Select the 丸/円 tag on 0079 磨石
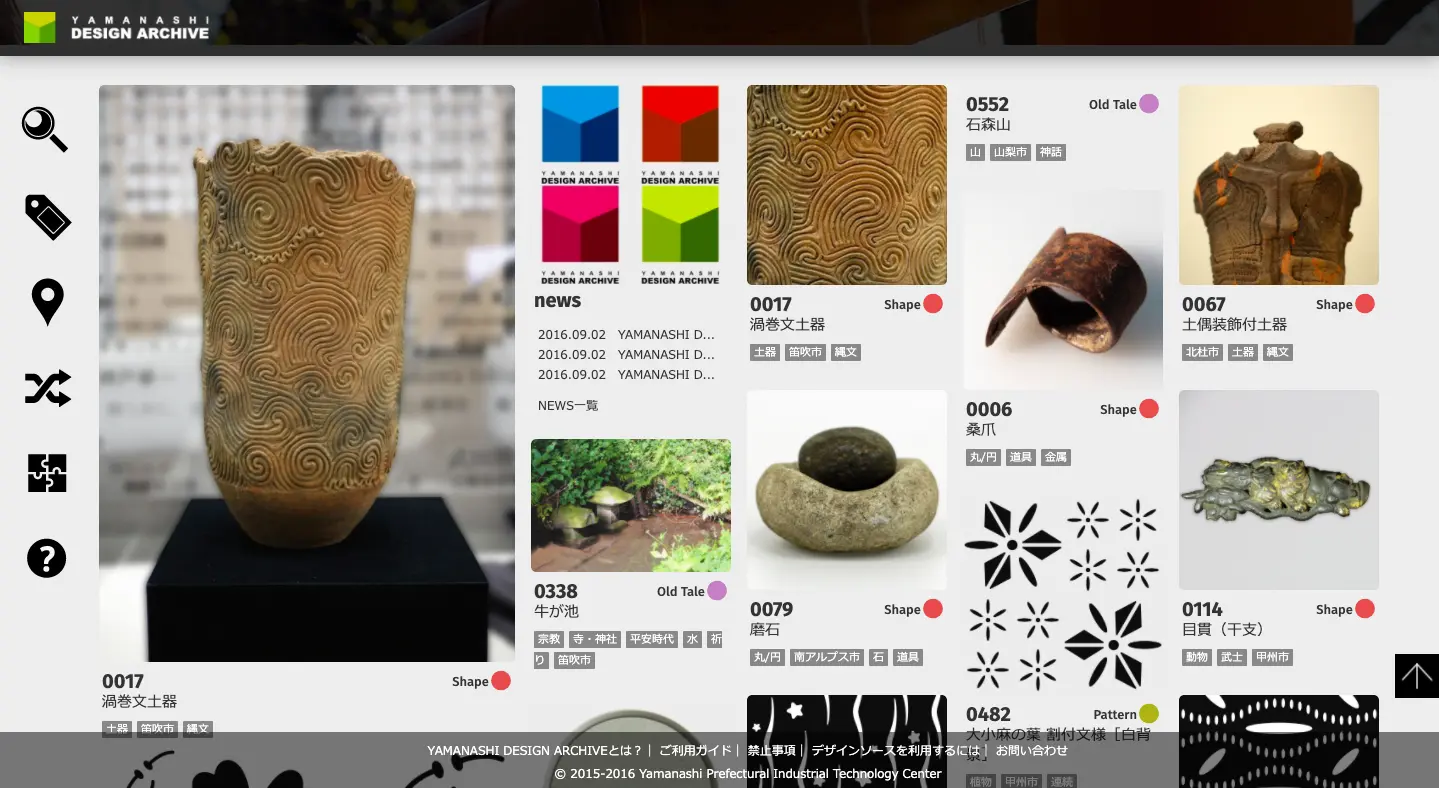This screenshot has height=788, width=1439. click(x=768, y=657)
